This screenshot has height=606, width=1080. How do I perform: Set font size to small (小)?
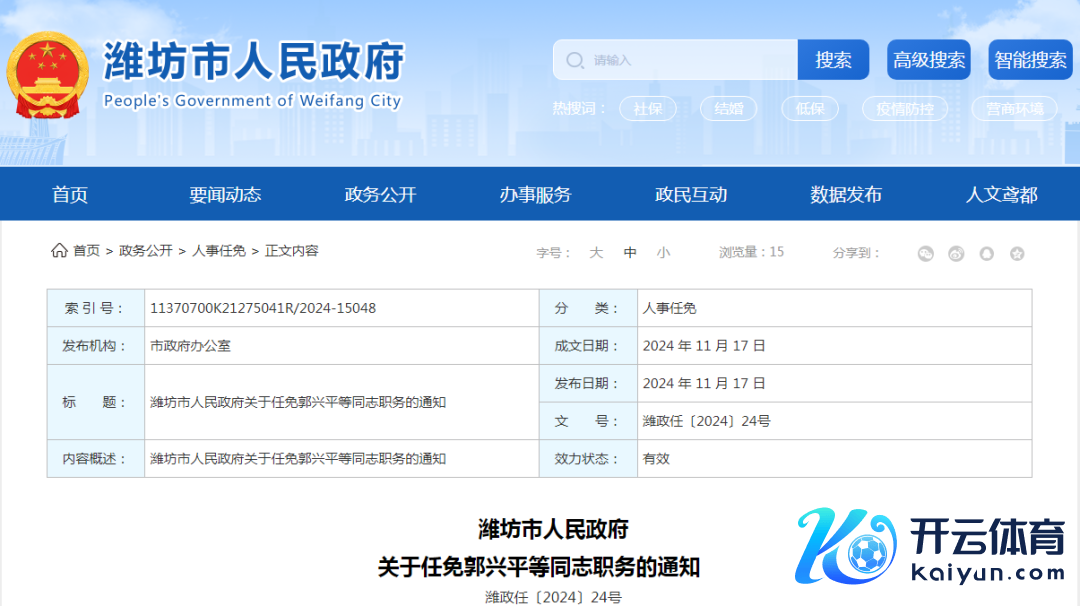(x=663, y=253)
